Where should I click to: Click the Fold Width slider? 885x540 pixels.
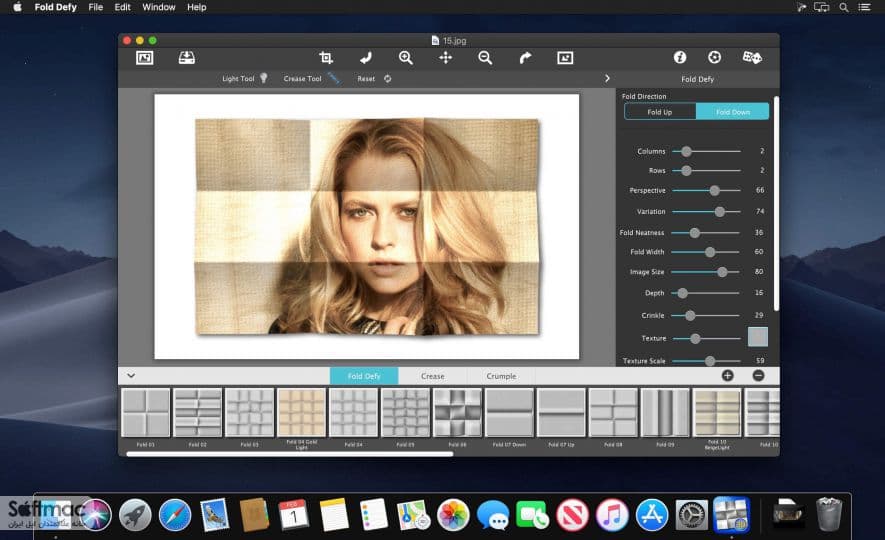(x=706, y=252)
